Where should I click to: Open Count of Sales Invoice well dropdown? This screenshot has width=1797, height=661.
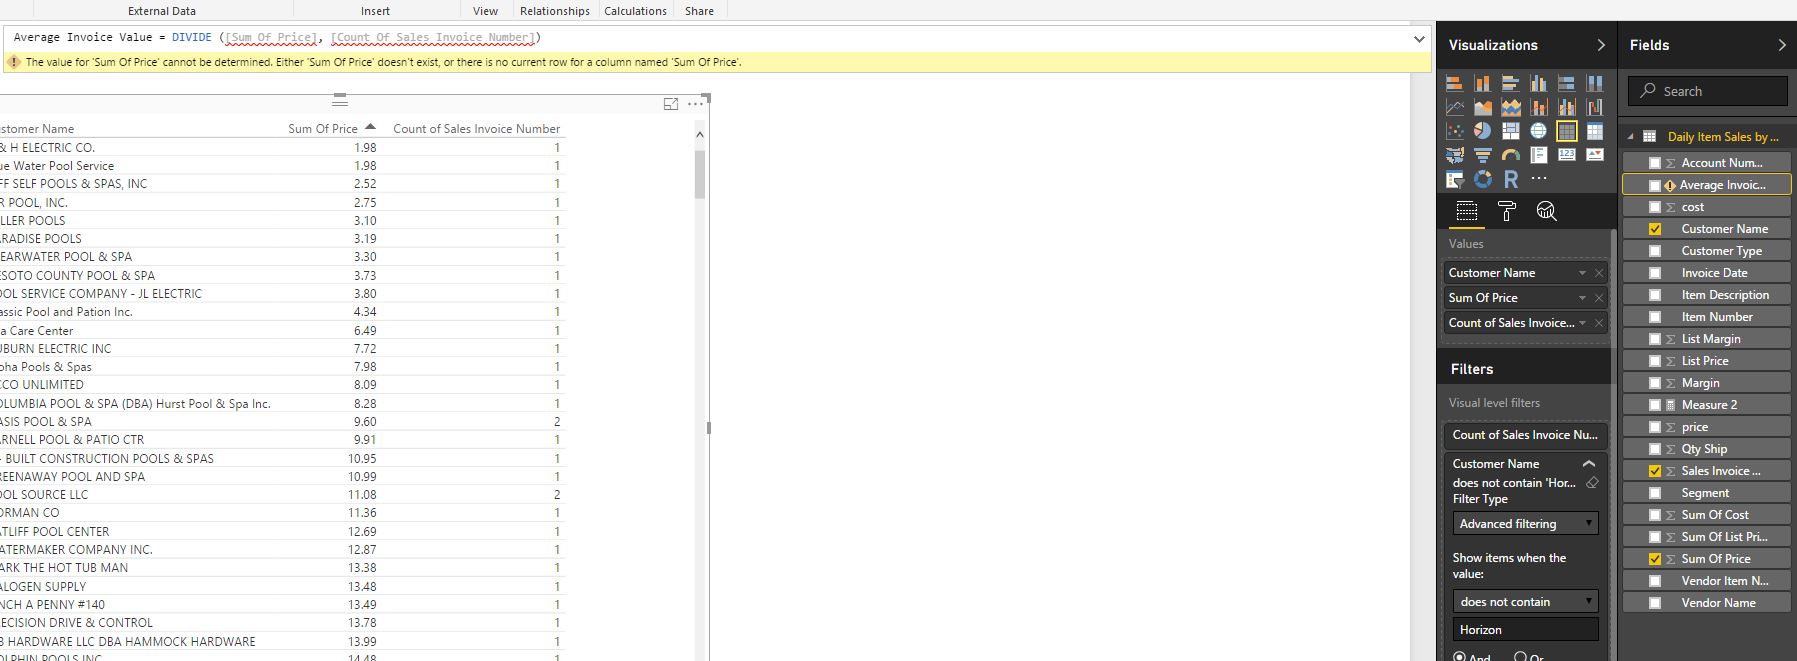1582,323
